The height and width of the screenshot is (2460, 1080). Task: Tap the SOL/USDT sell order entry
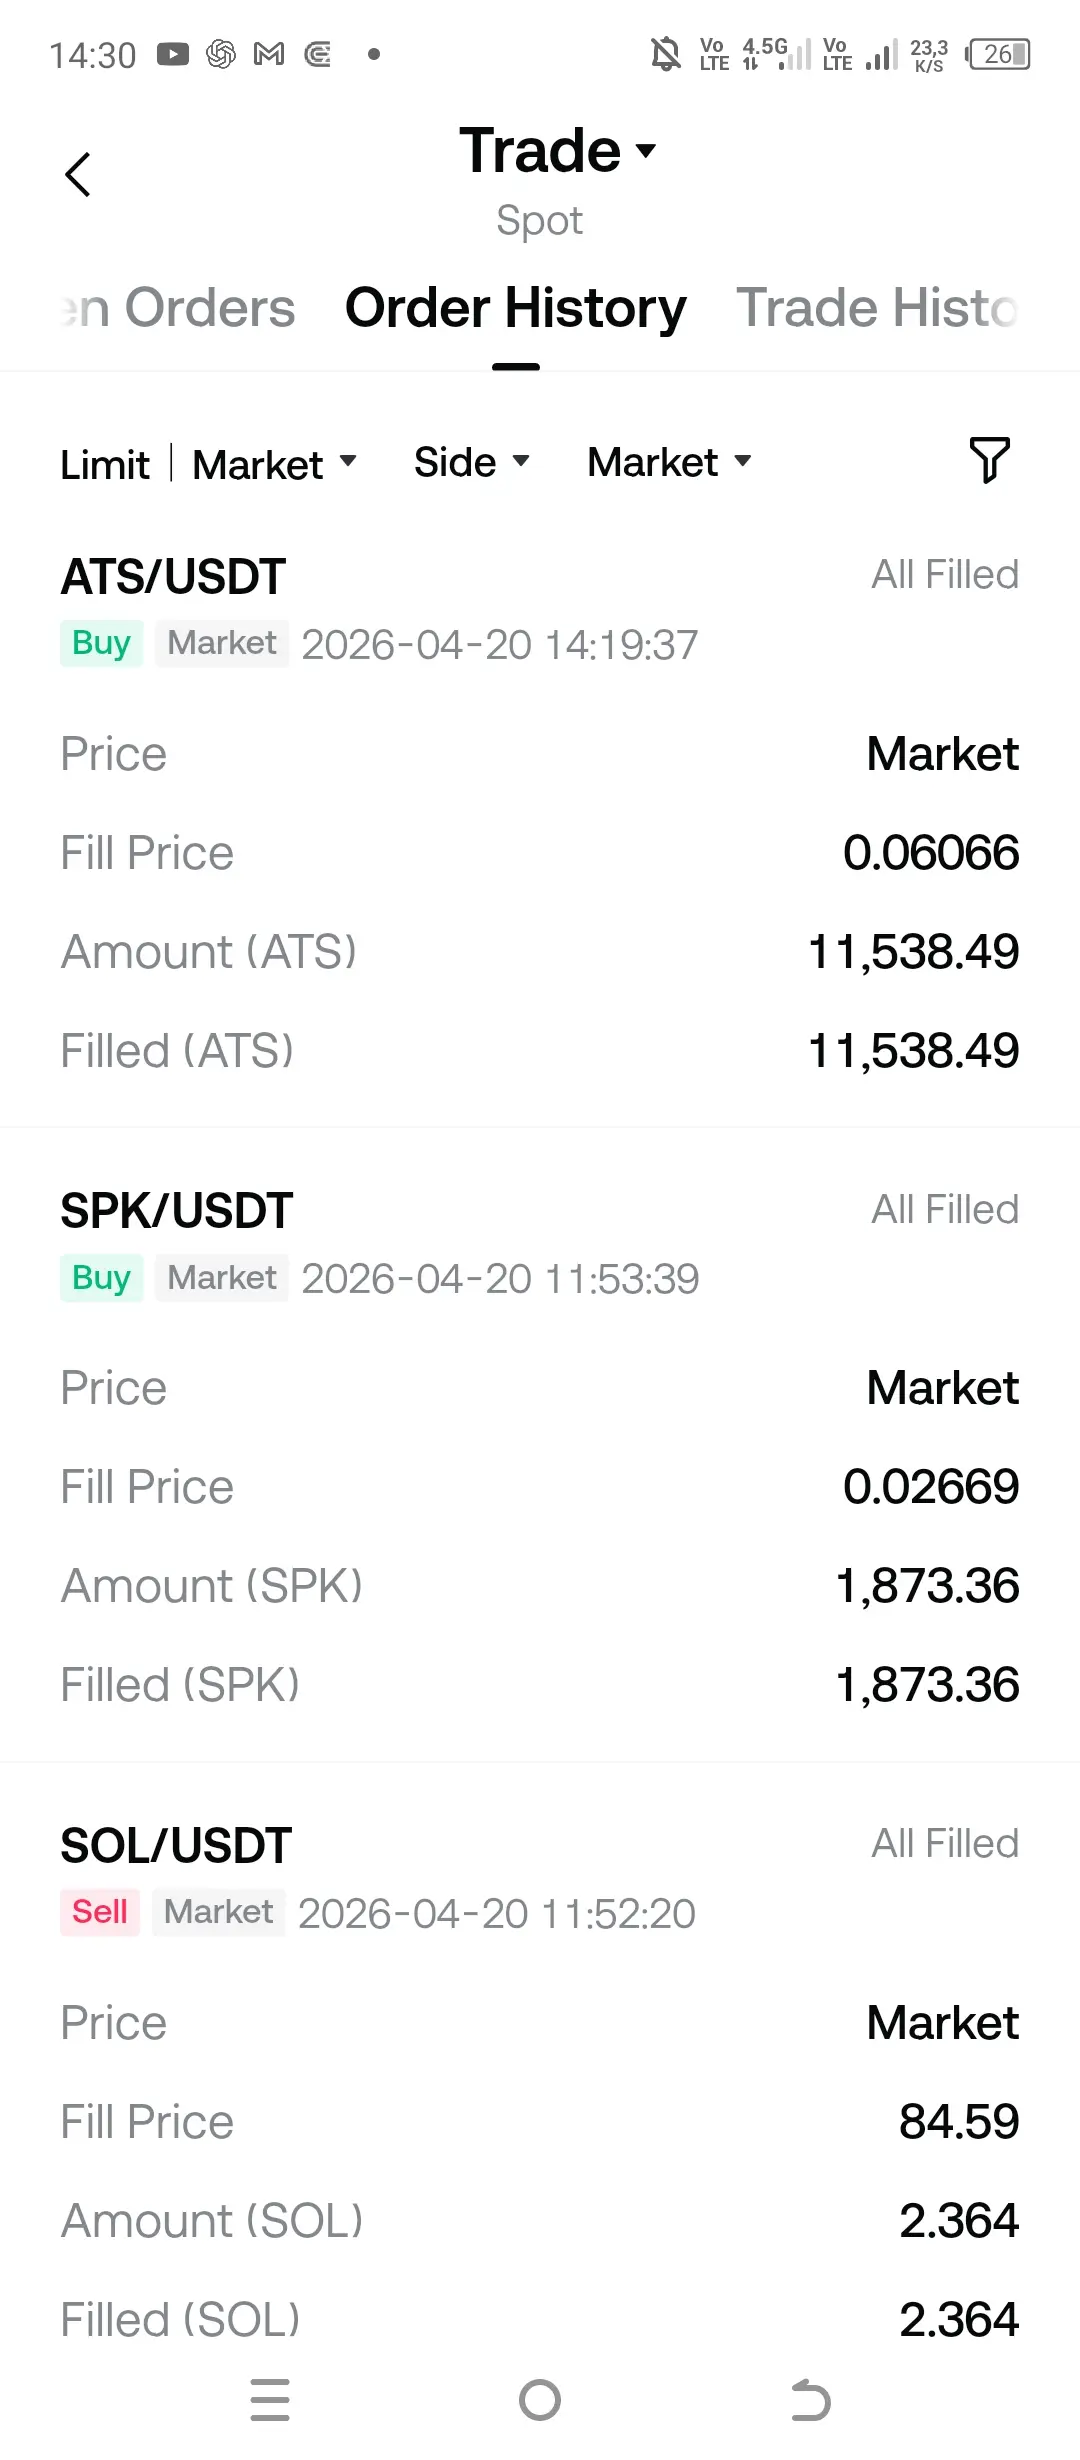pos(176,1845)
